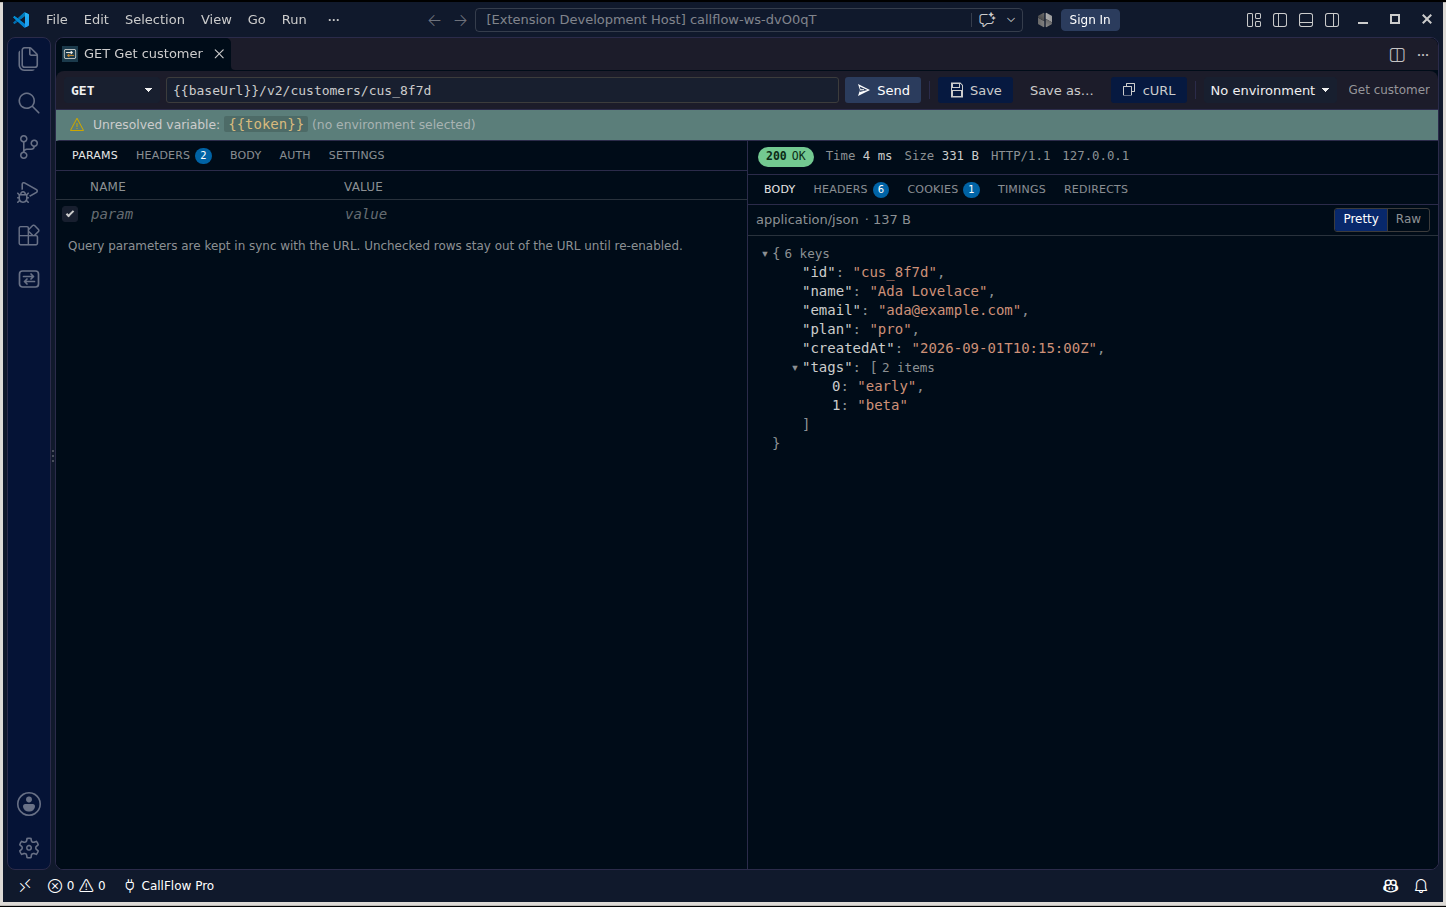Click the param name field
The image size is (1446, 907).
(210, 214)
